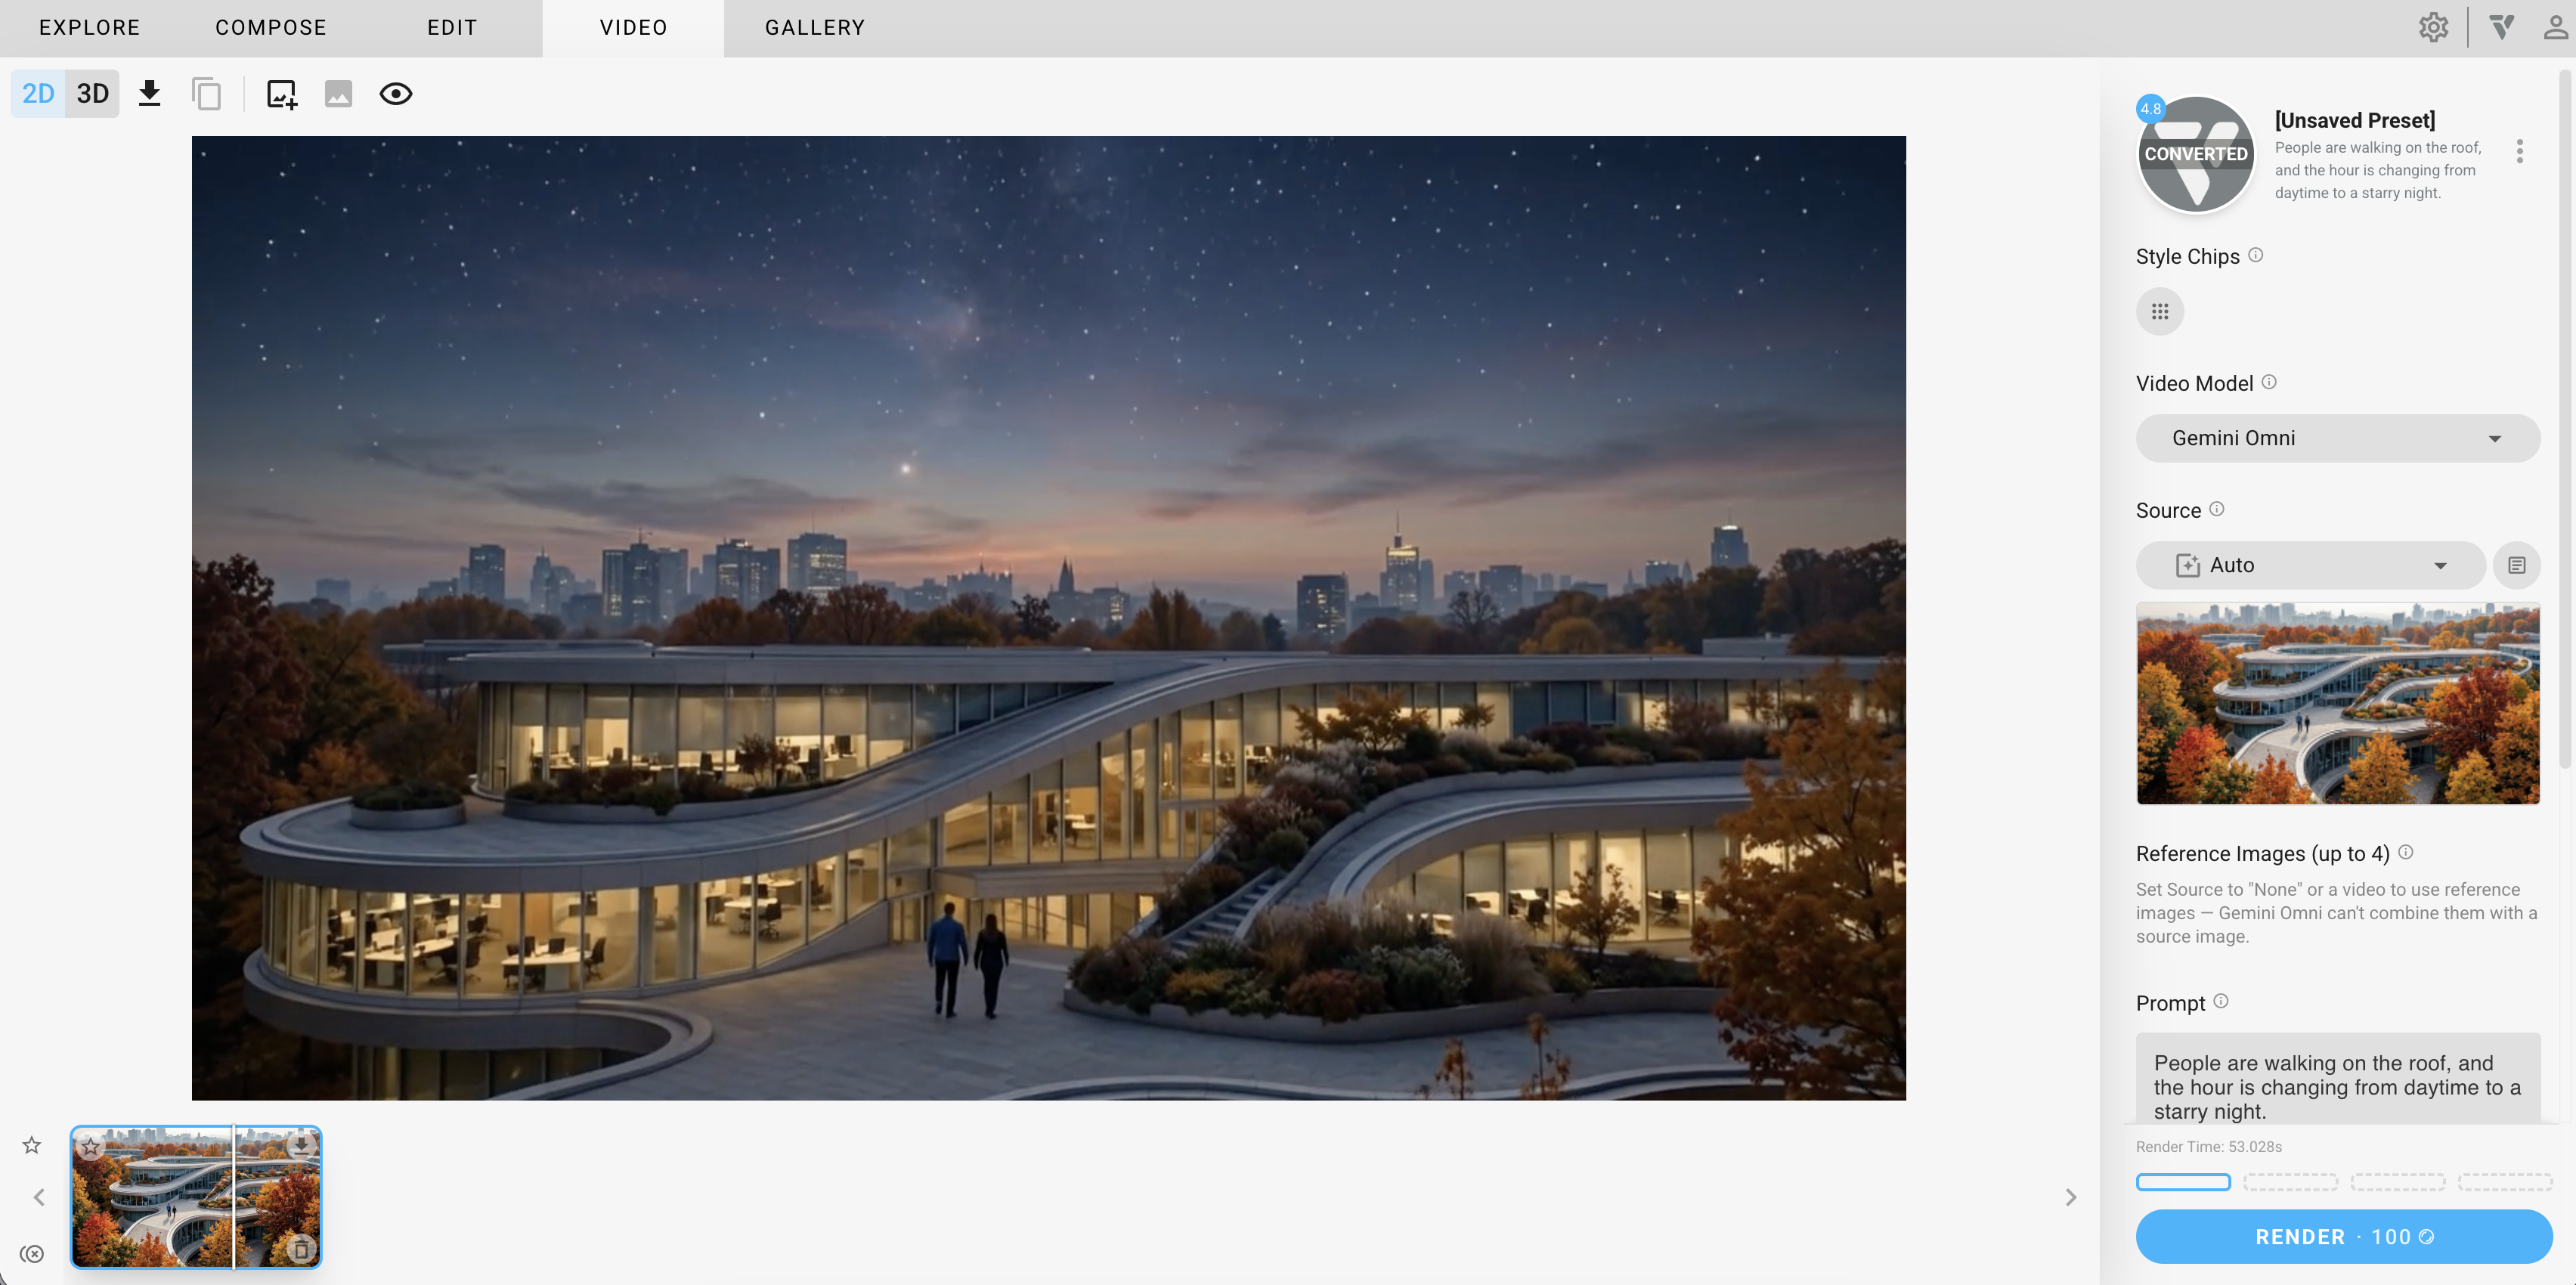This screenshot has height=1285, width=2576.
Task: Show info for Style Chips
Action: (2255, 255)
